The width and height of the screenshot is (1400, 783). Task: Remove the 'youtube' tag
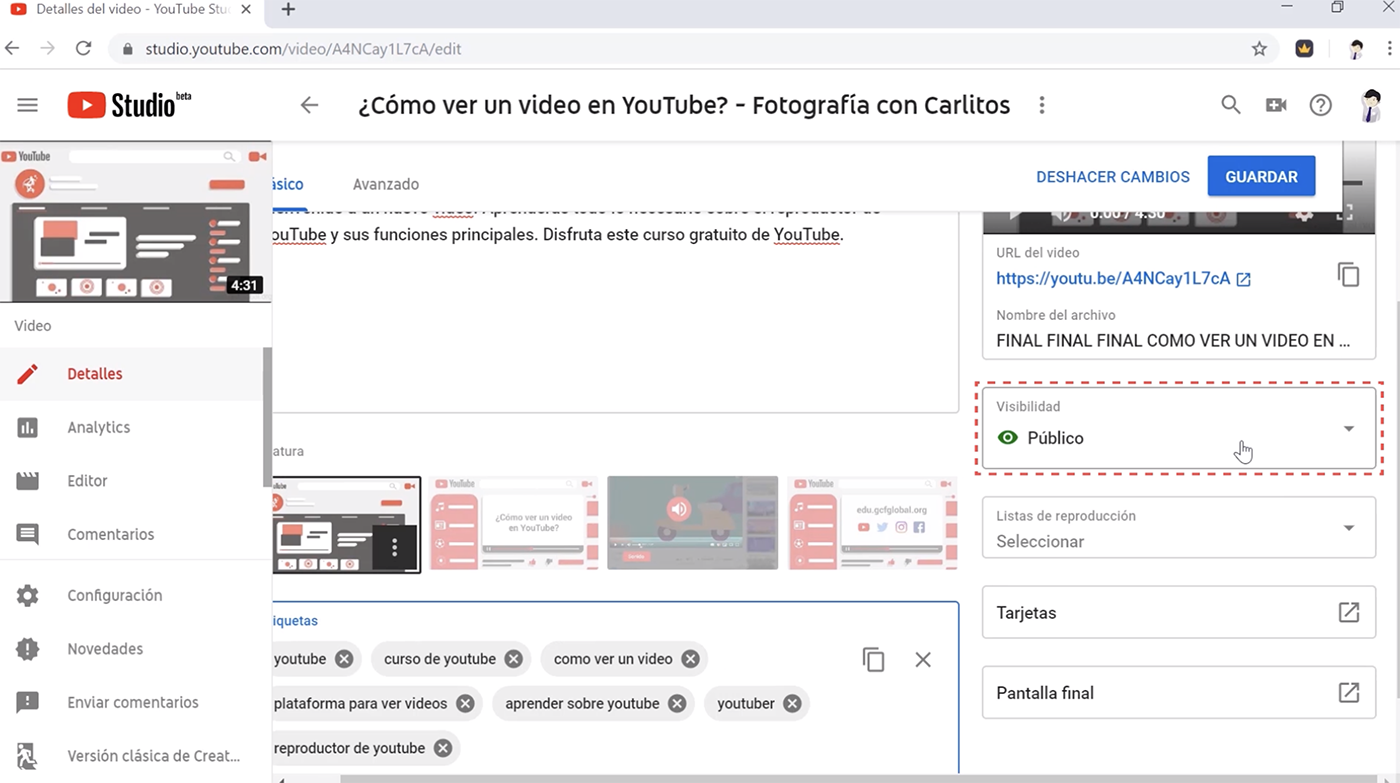[344, 659]
